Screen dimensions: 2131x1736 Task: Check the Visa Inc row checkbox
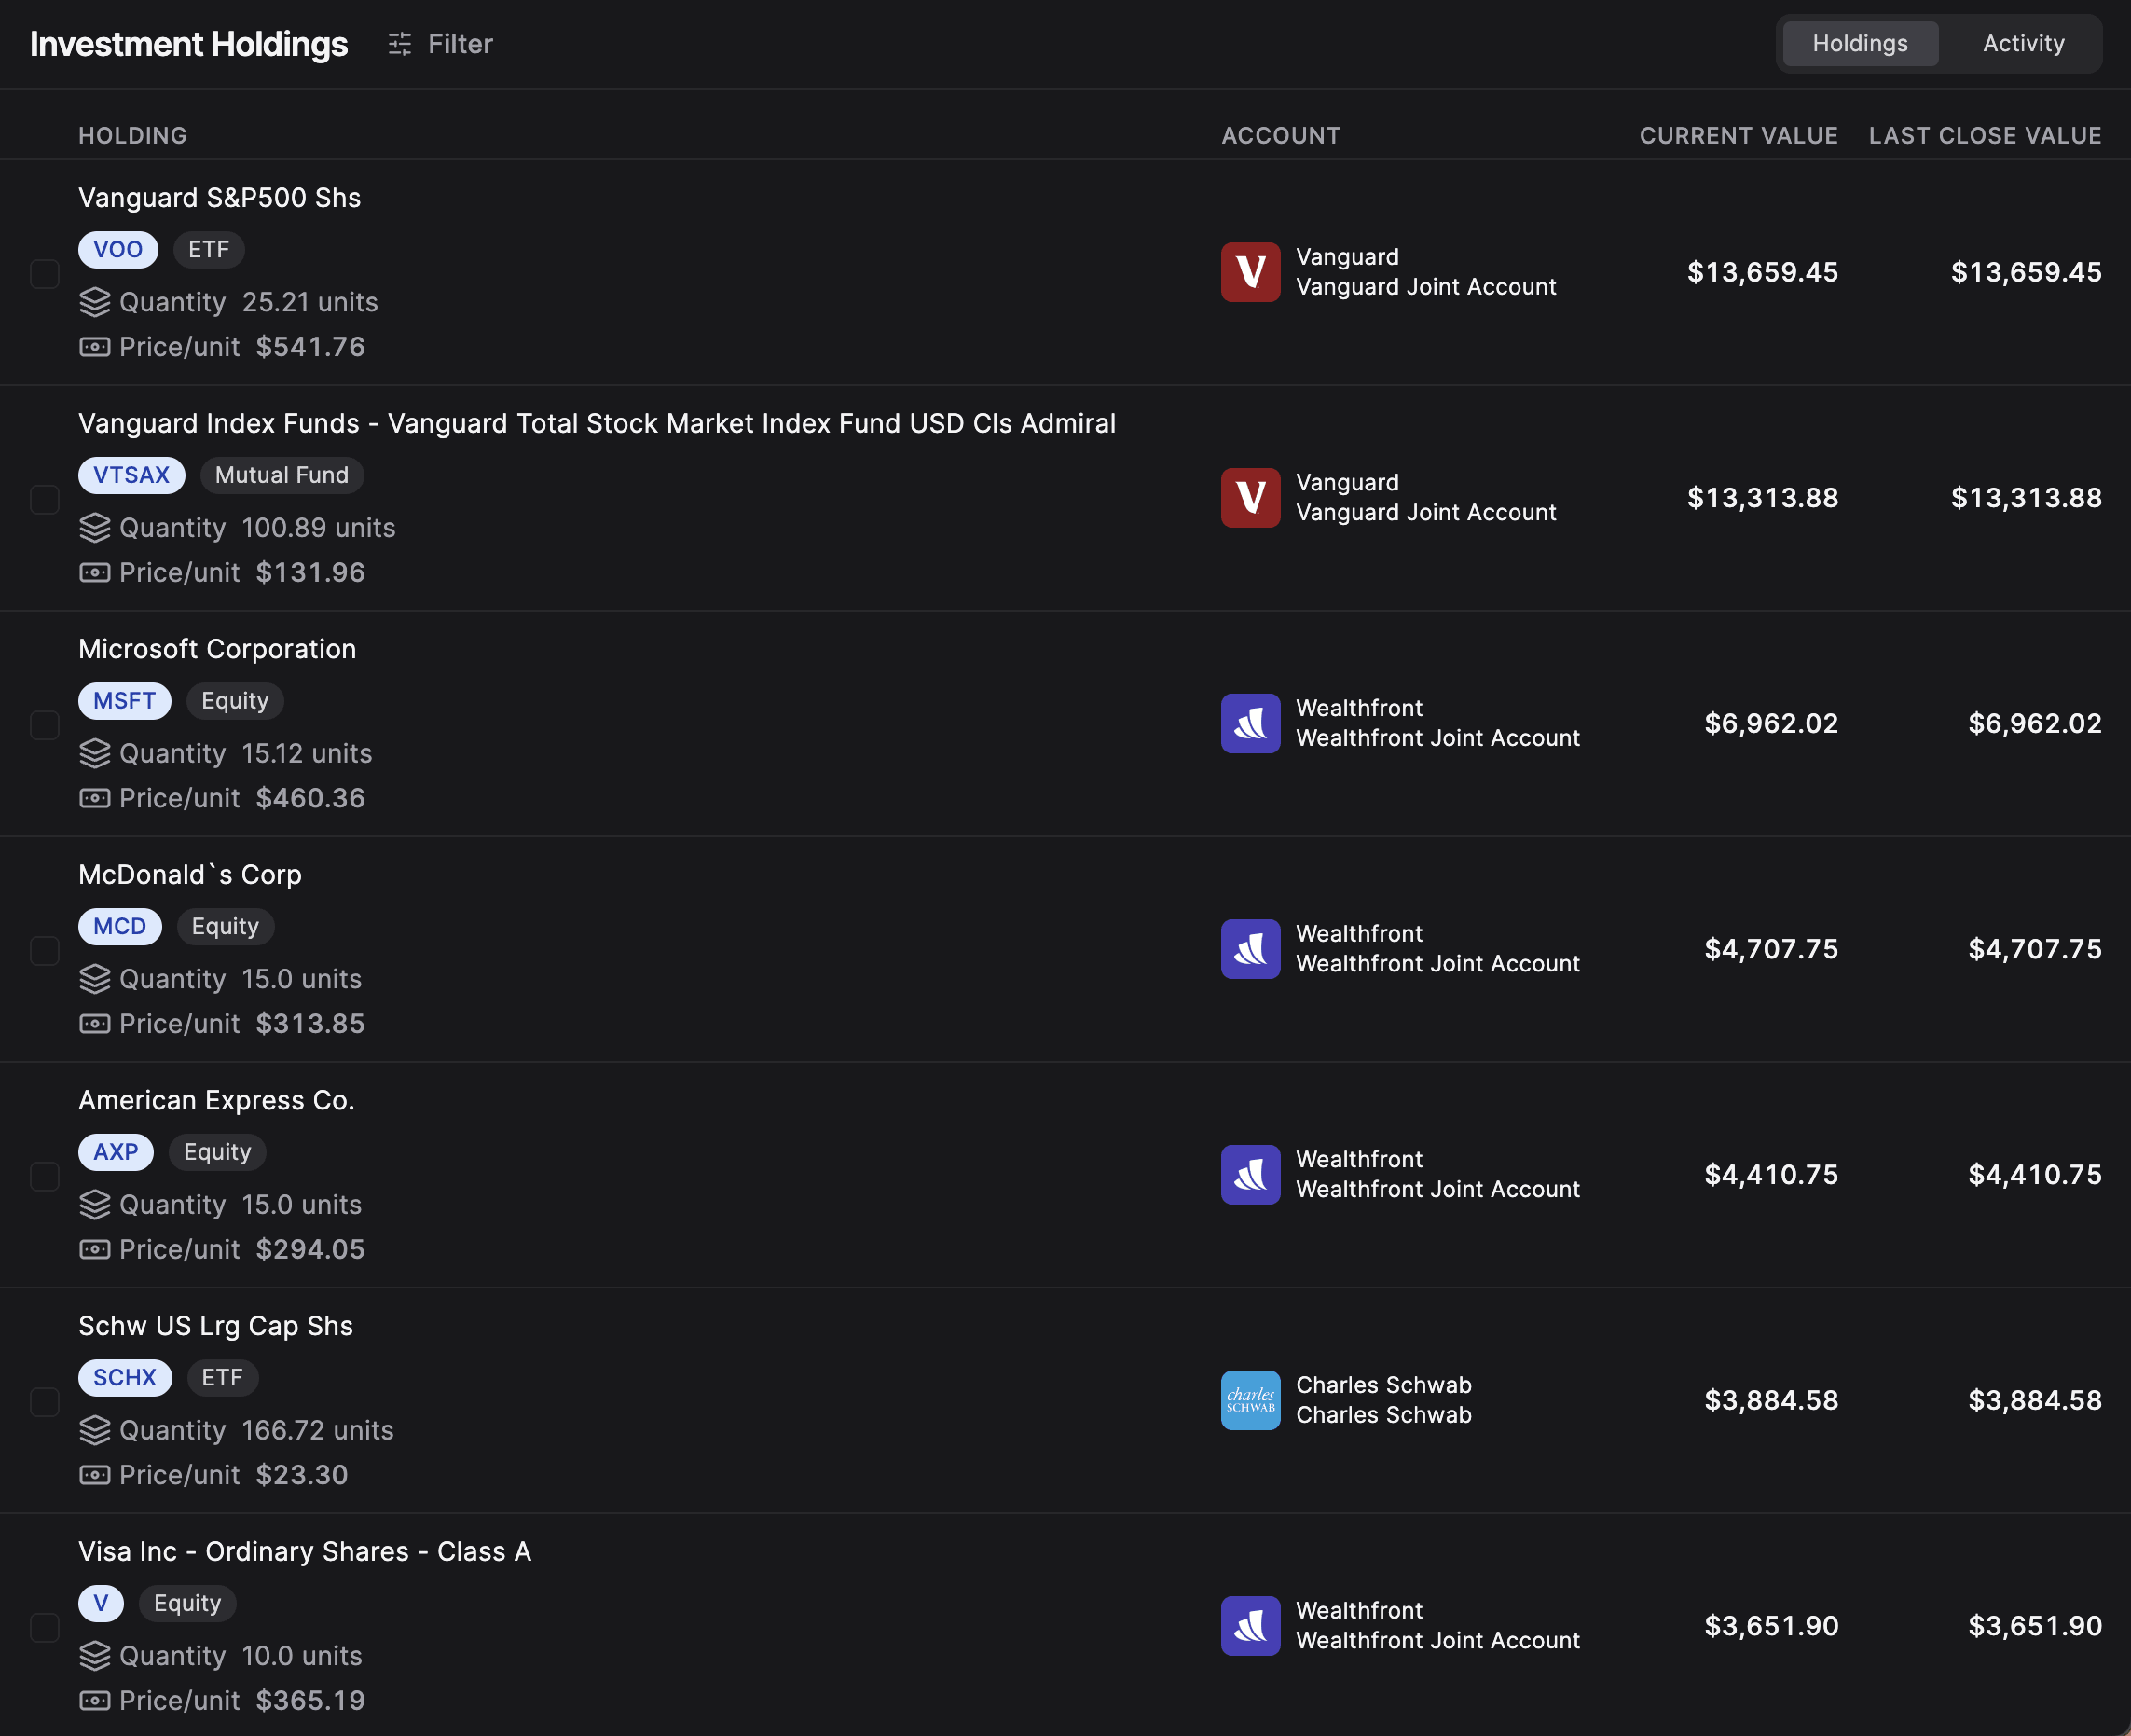(45, 1627)
